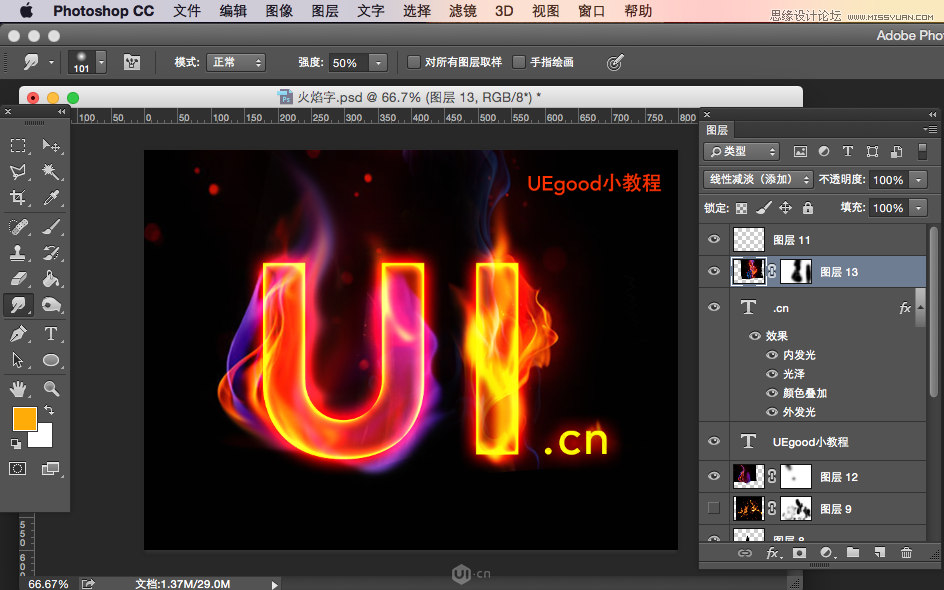This screenshot has width=944, height=590.
Task: Select the Spot Healing Brush tool
Action: pos(18,226)
